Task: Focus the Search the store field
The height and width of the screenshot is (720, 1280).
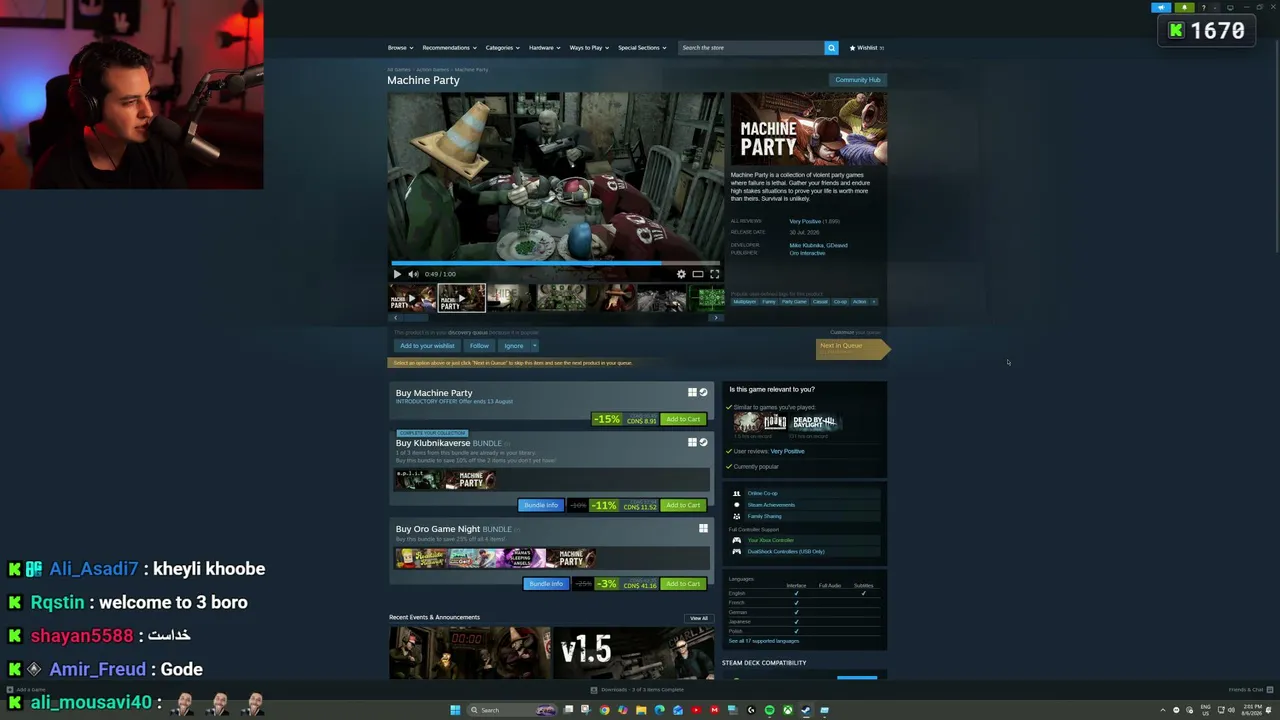Action: pyautogui.click(x=751, y=48)
